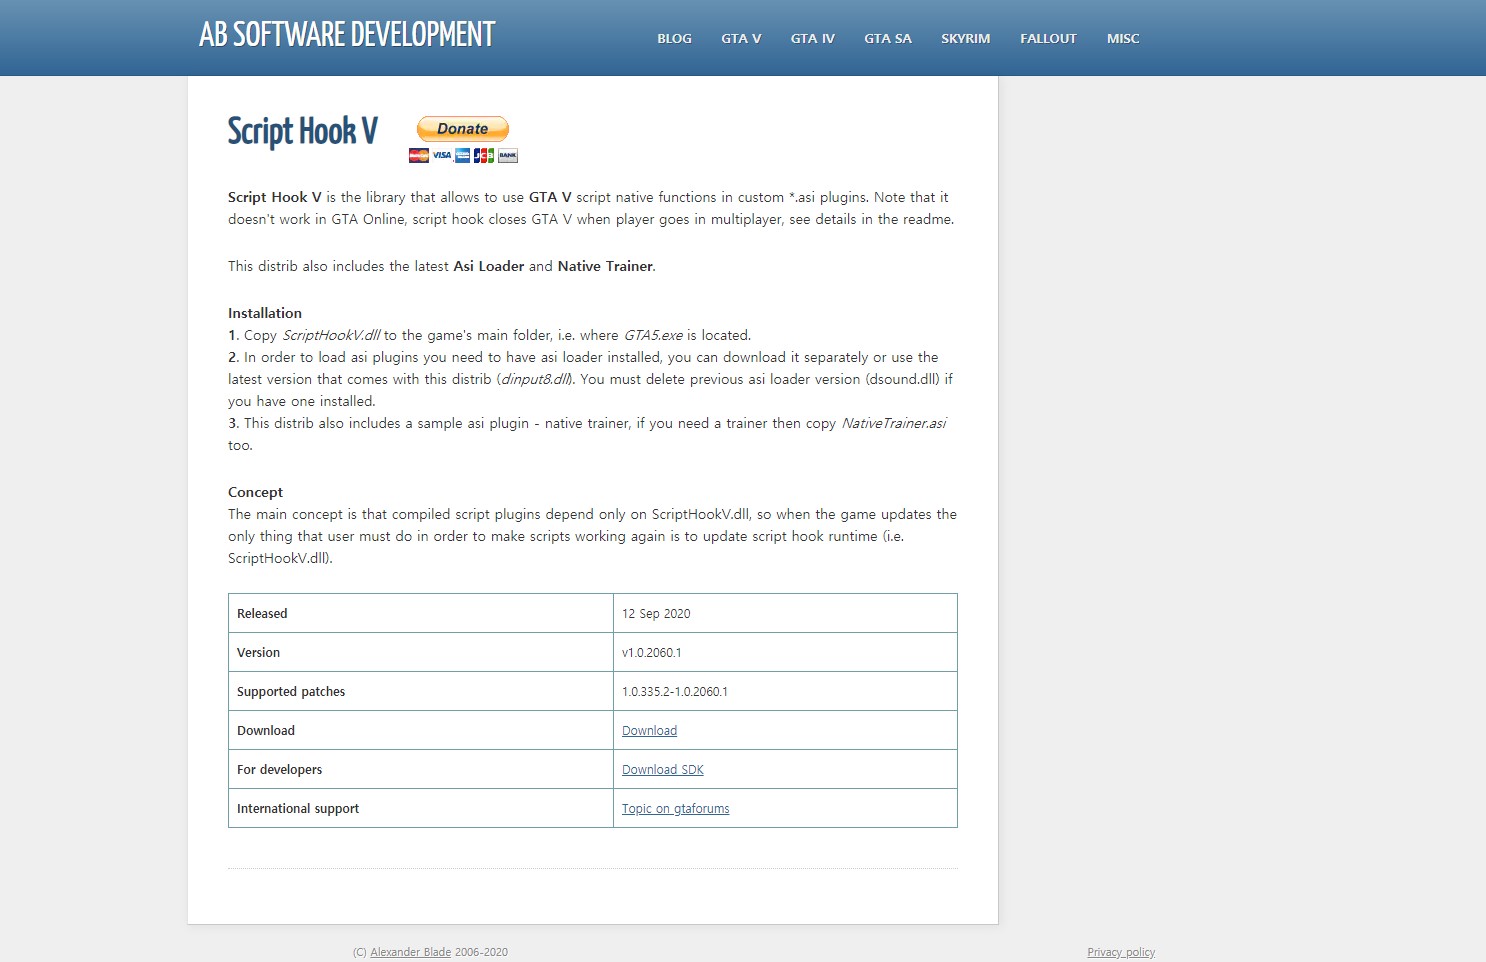Open the GTA SA menu item

[888, 39]
